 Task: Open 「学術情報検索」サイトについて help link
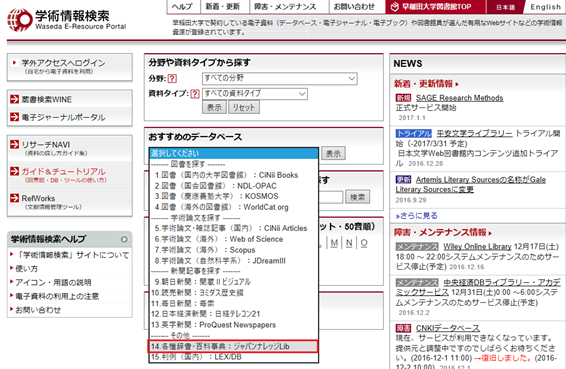(x=73, y=255)
